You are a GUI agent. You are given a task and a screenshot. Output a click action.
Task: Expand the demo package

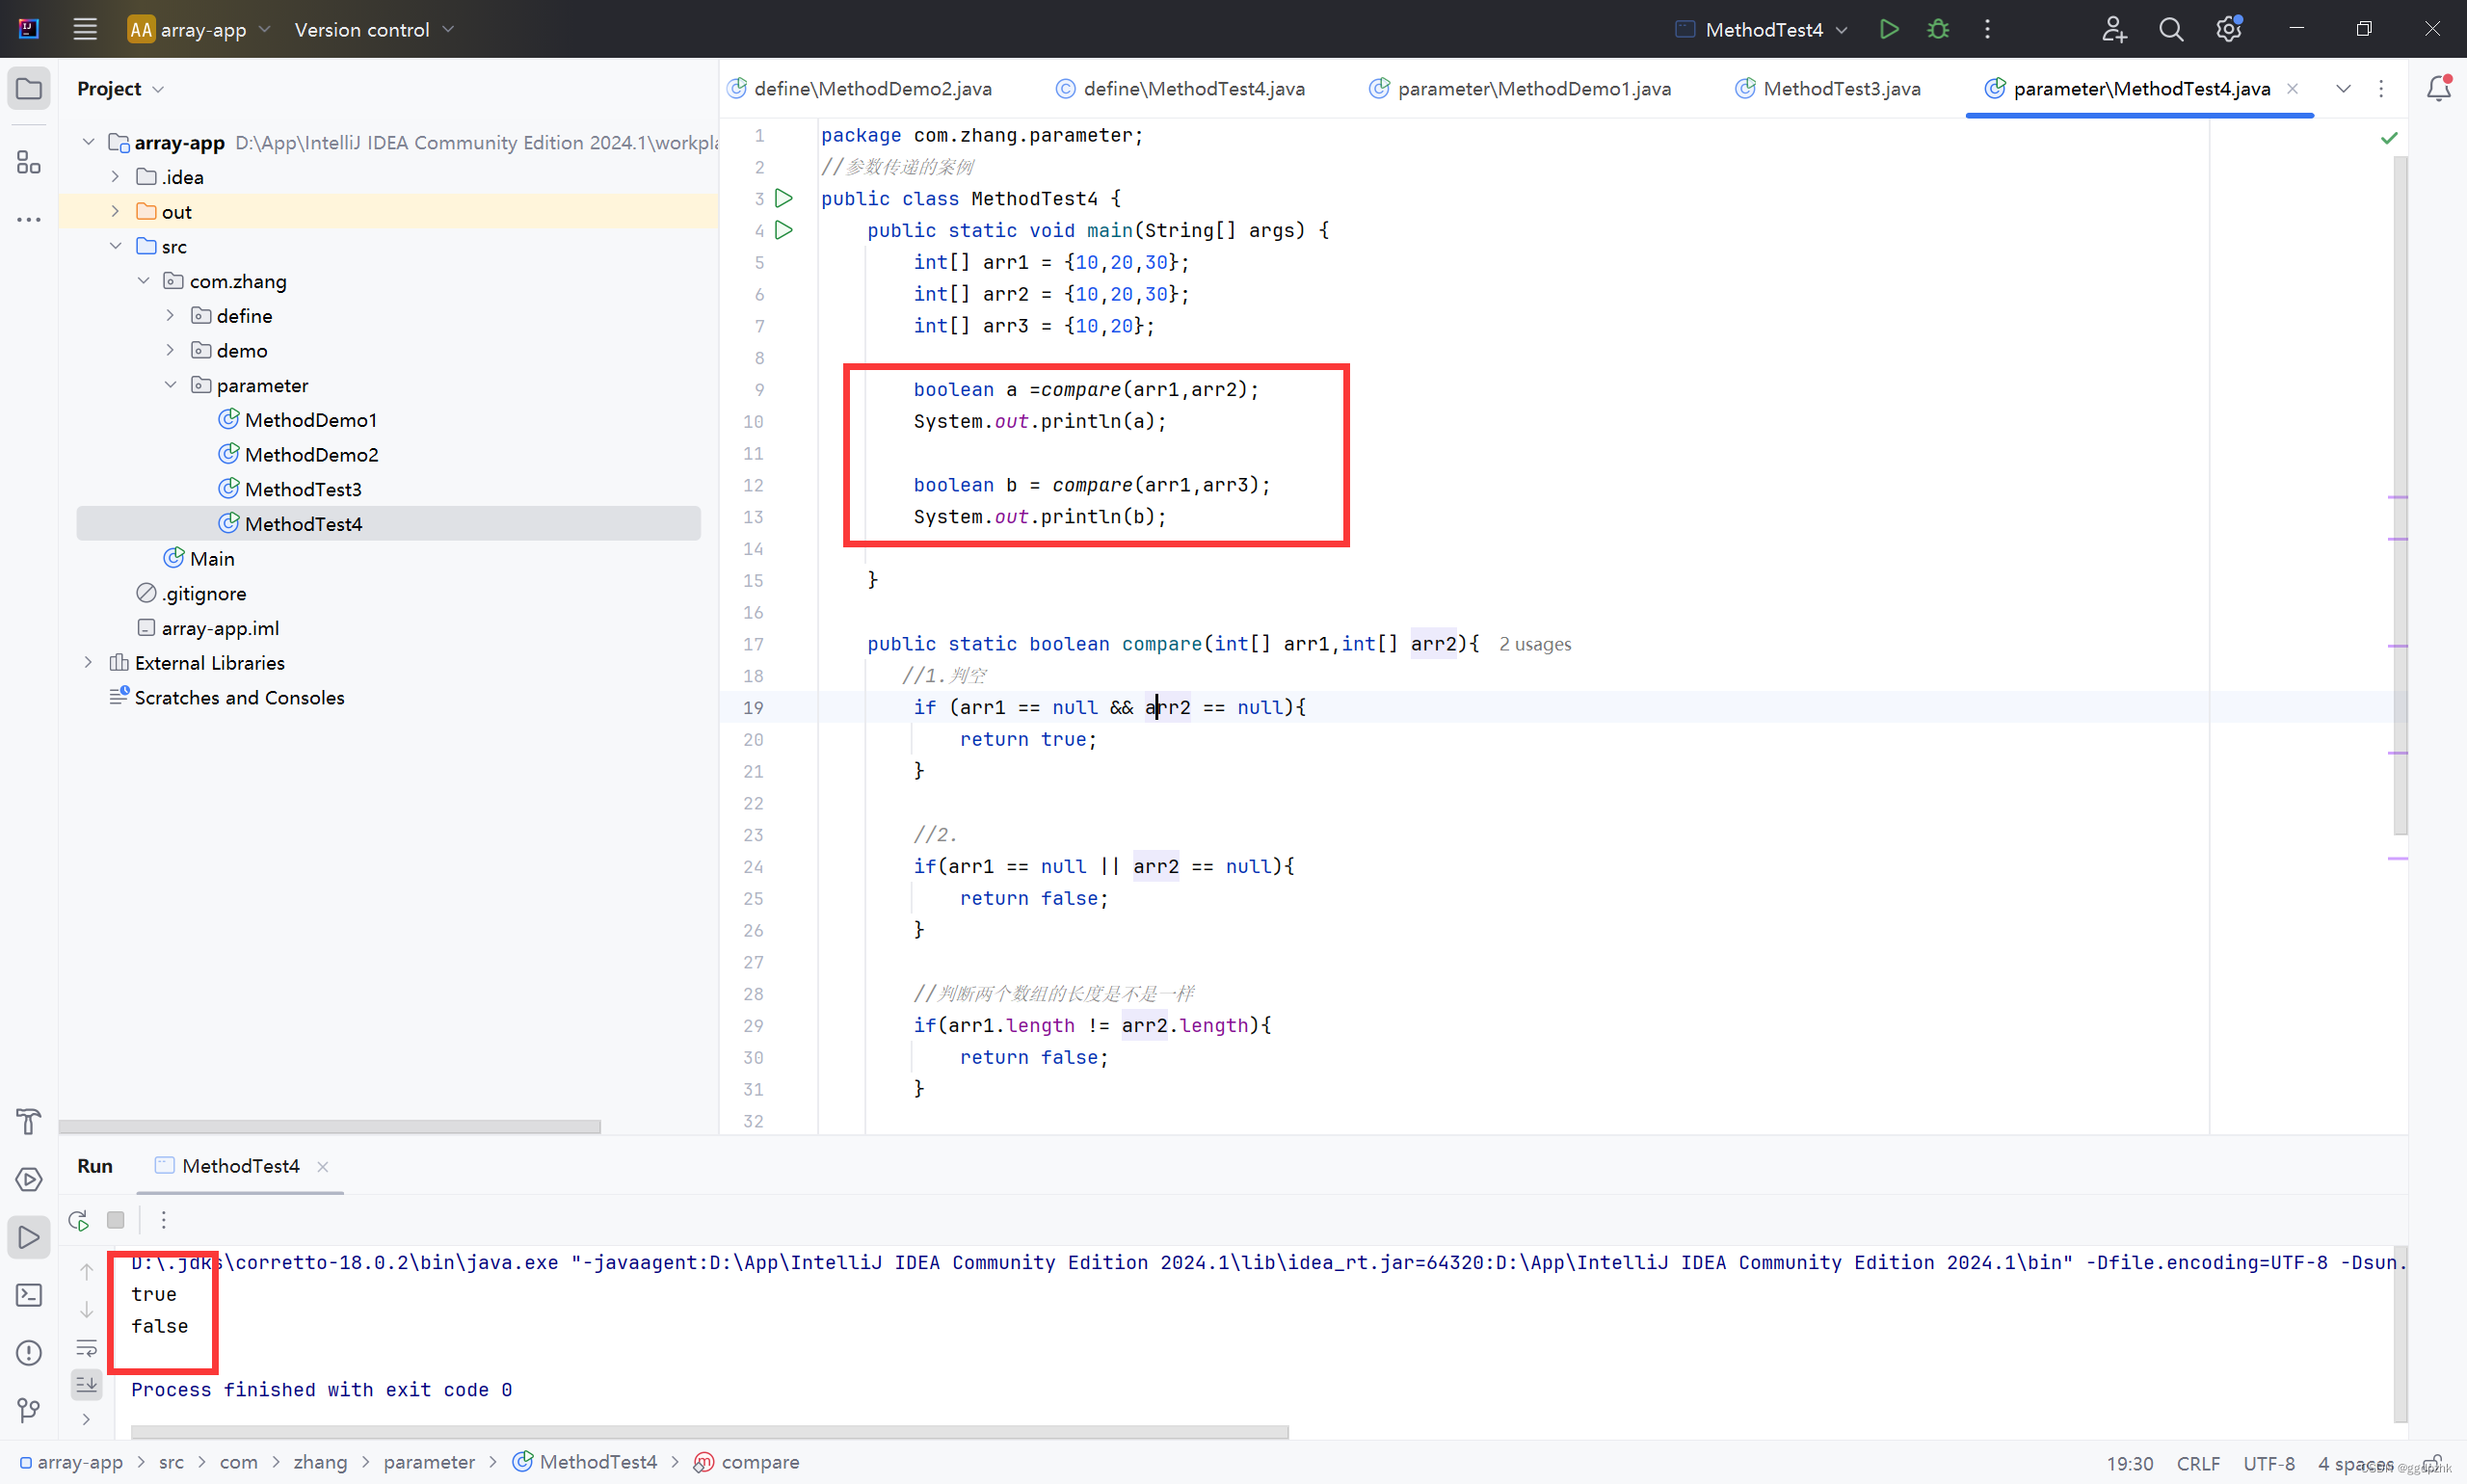click(170, 350)
